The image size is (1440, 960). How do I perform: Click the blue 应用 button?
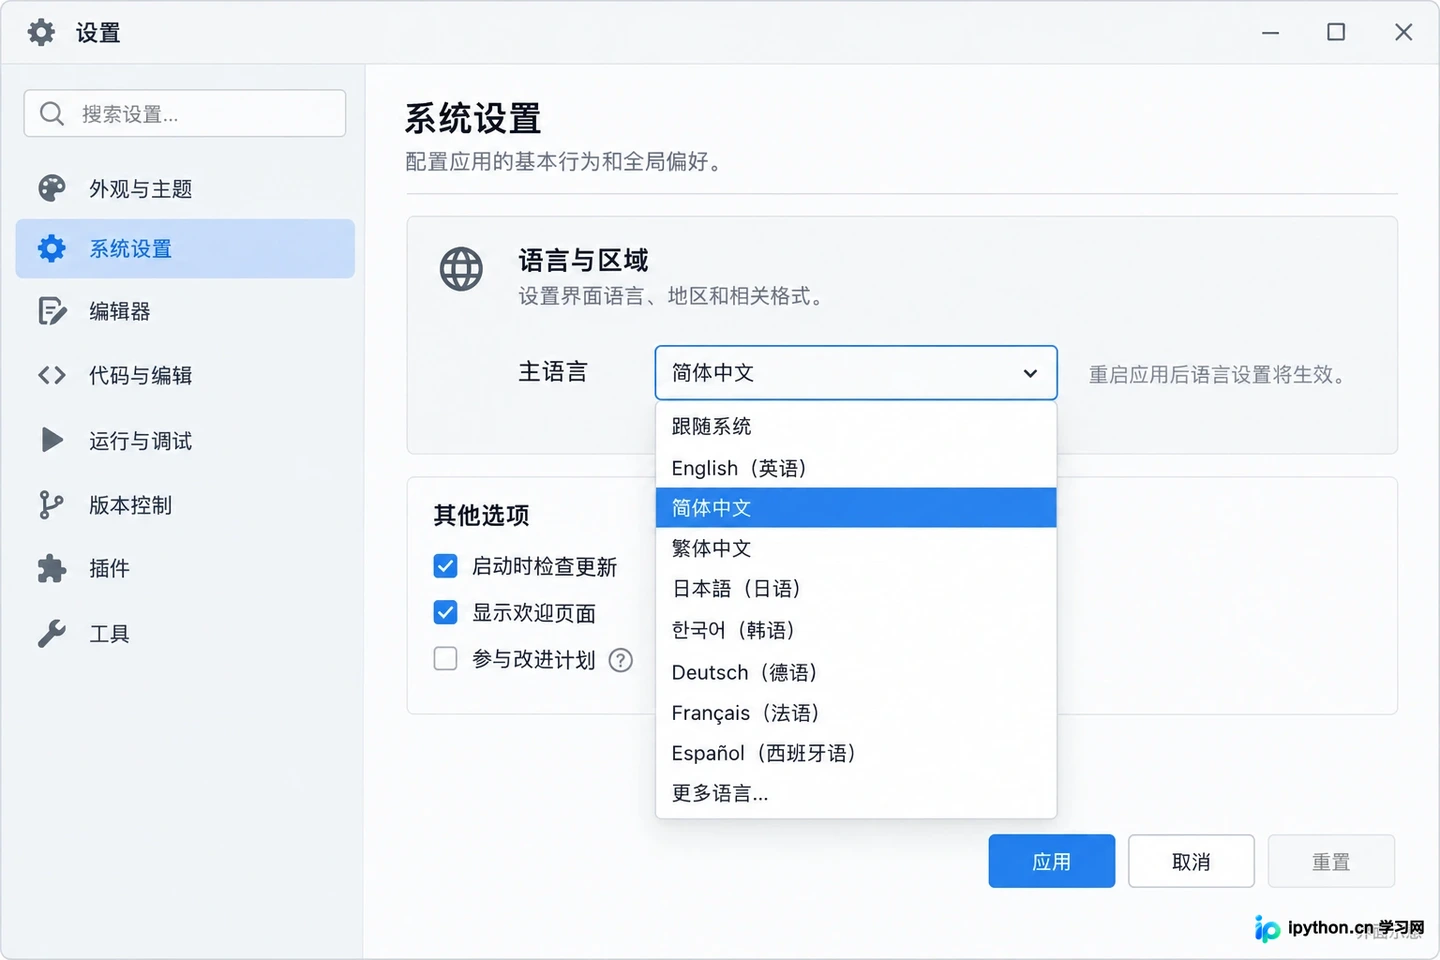1052,861
